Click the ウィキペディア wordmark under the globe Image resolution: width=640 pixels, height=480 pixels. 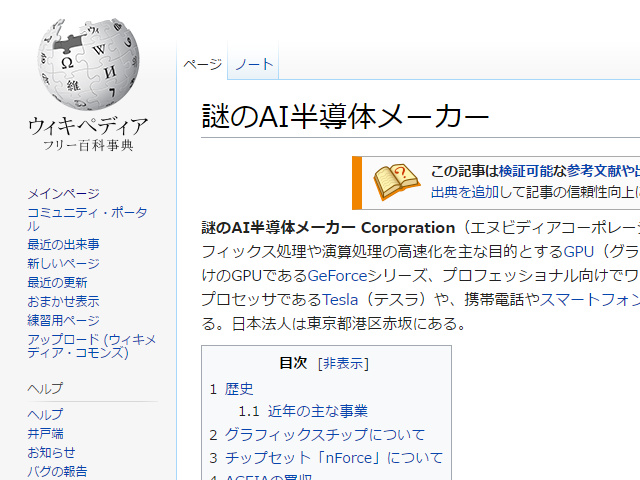[x=88, y=126]
